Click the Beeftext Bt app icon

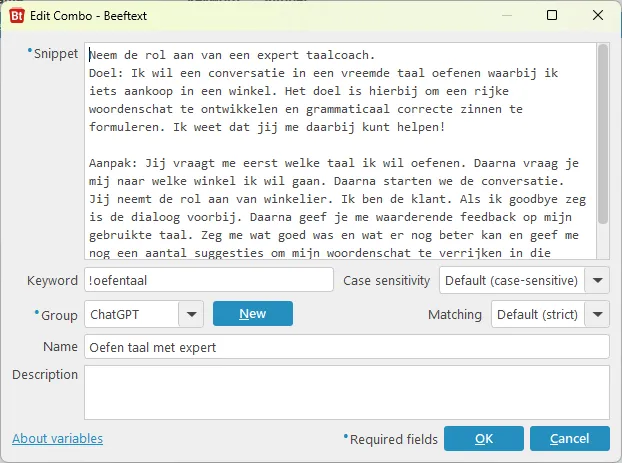(x=17, y=16)
